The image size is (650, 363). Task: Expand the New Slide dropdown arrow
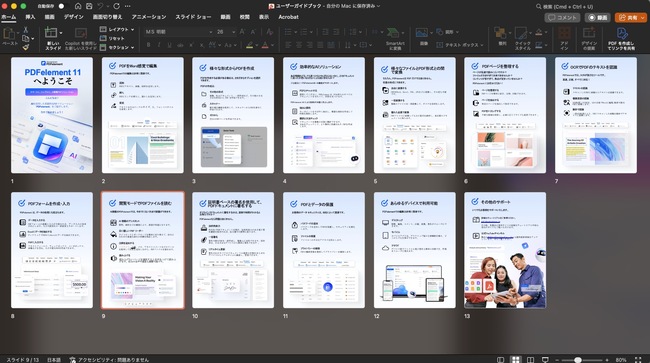coord(61,33)
